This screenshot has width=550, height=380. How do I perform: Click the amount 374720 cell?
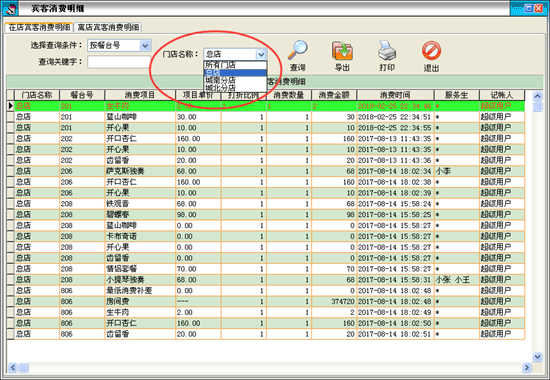click(x=334, y=302)
